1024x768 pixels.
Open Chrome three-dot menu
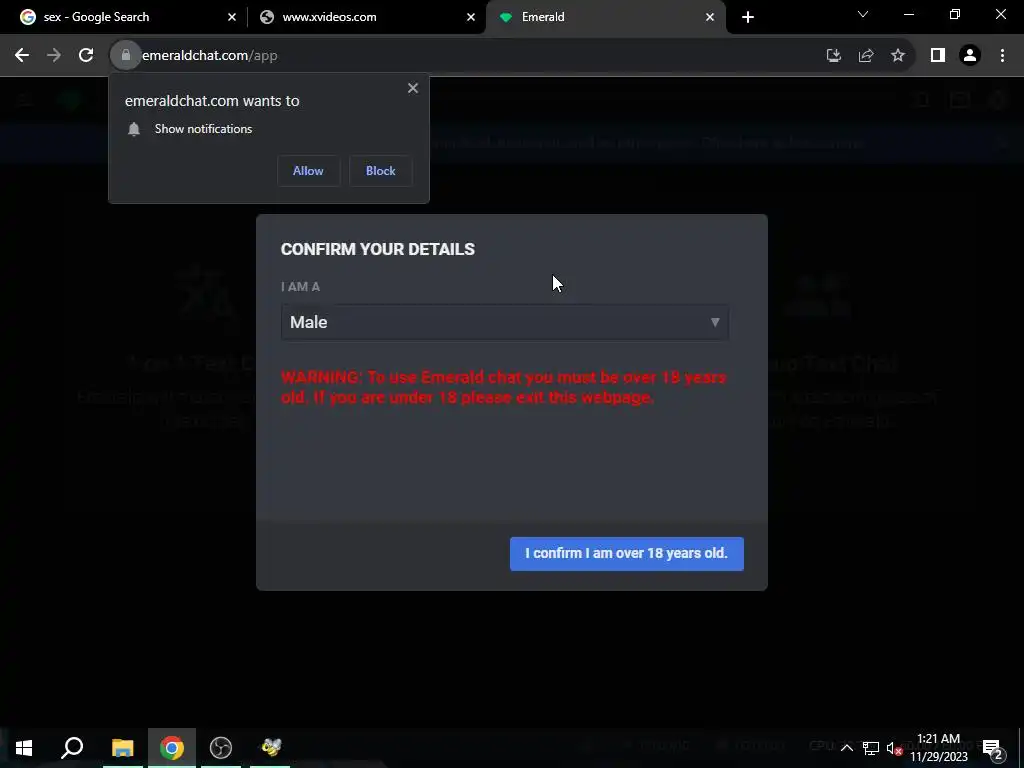[x=1002, y=56]
